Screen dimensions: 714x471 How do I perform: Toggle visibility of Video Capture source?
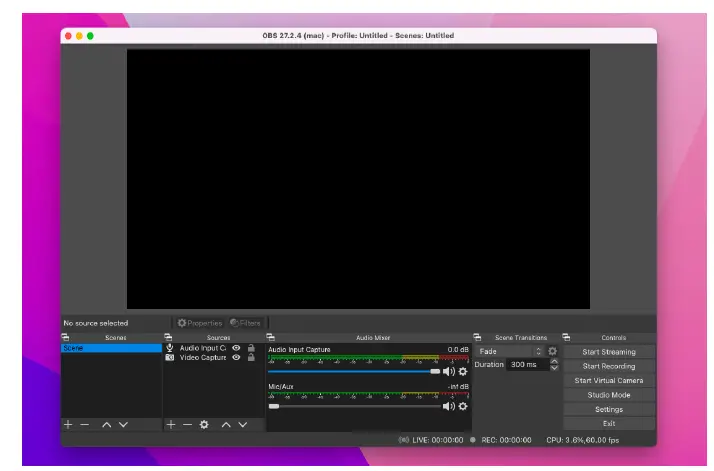(237, 357)
